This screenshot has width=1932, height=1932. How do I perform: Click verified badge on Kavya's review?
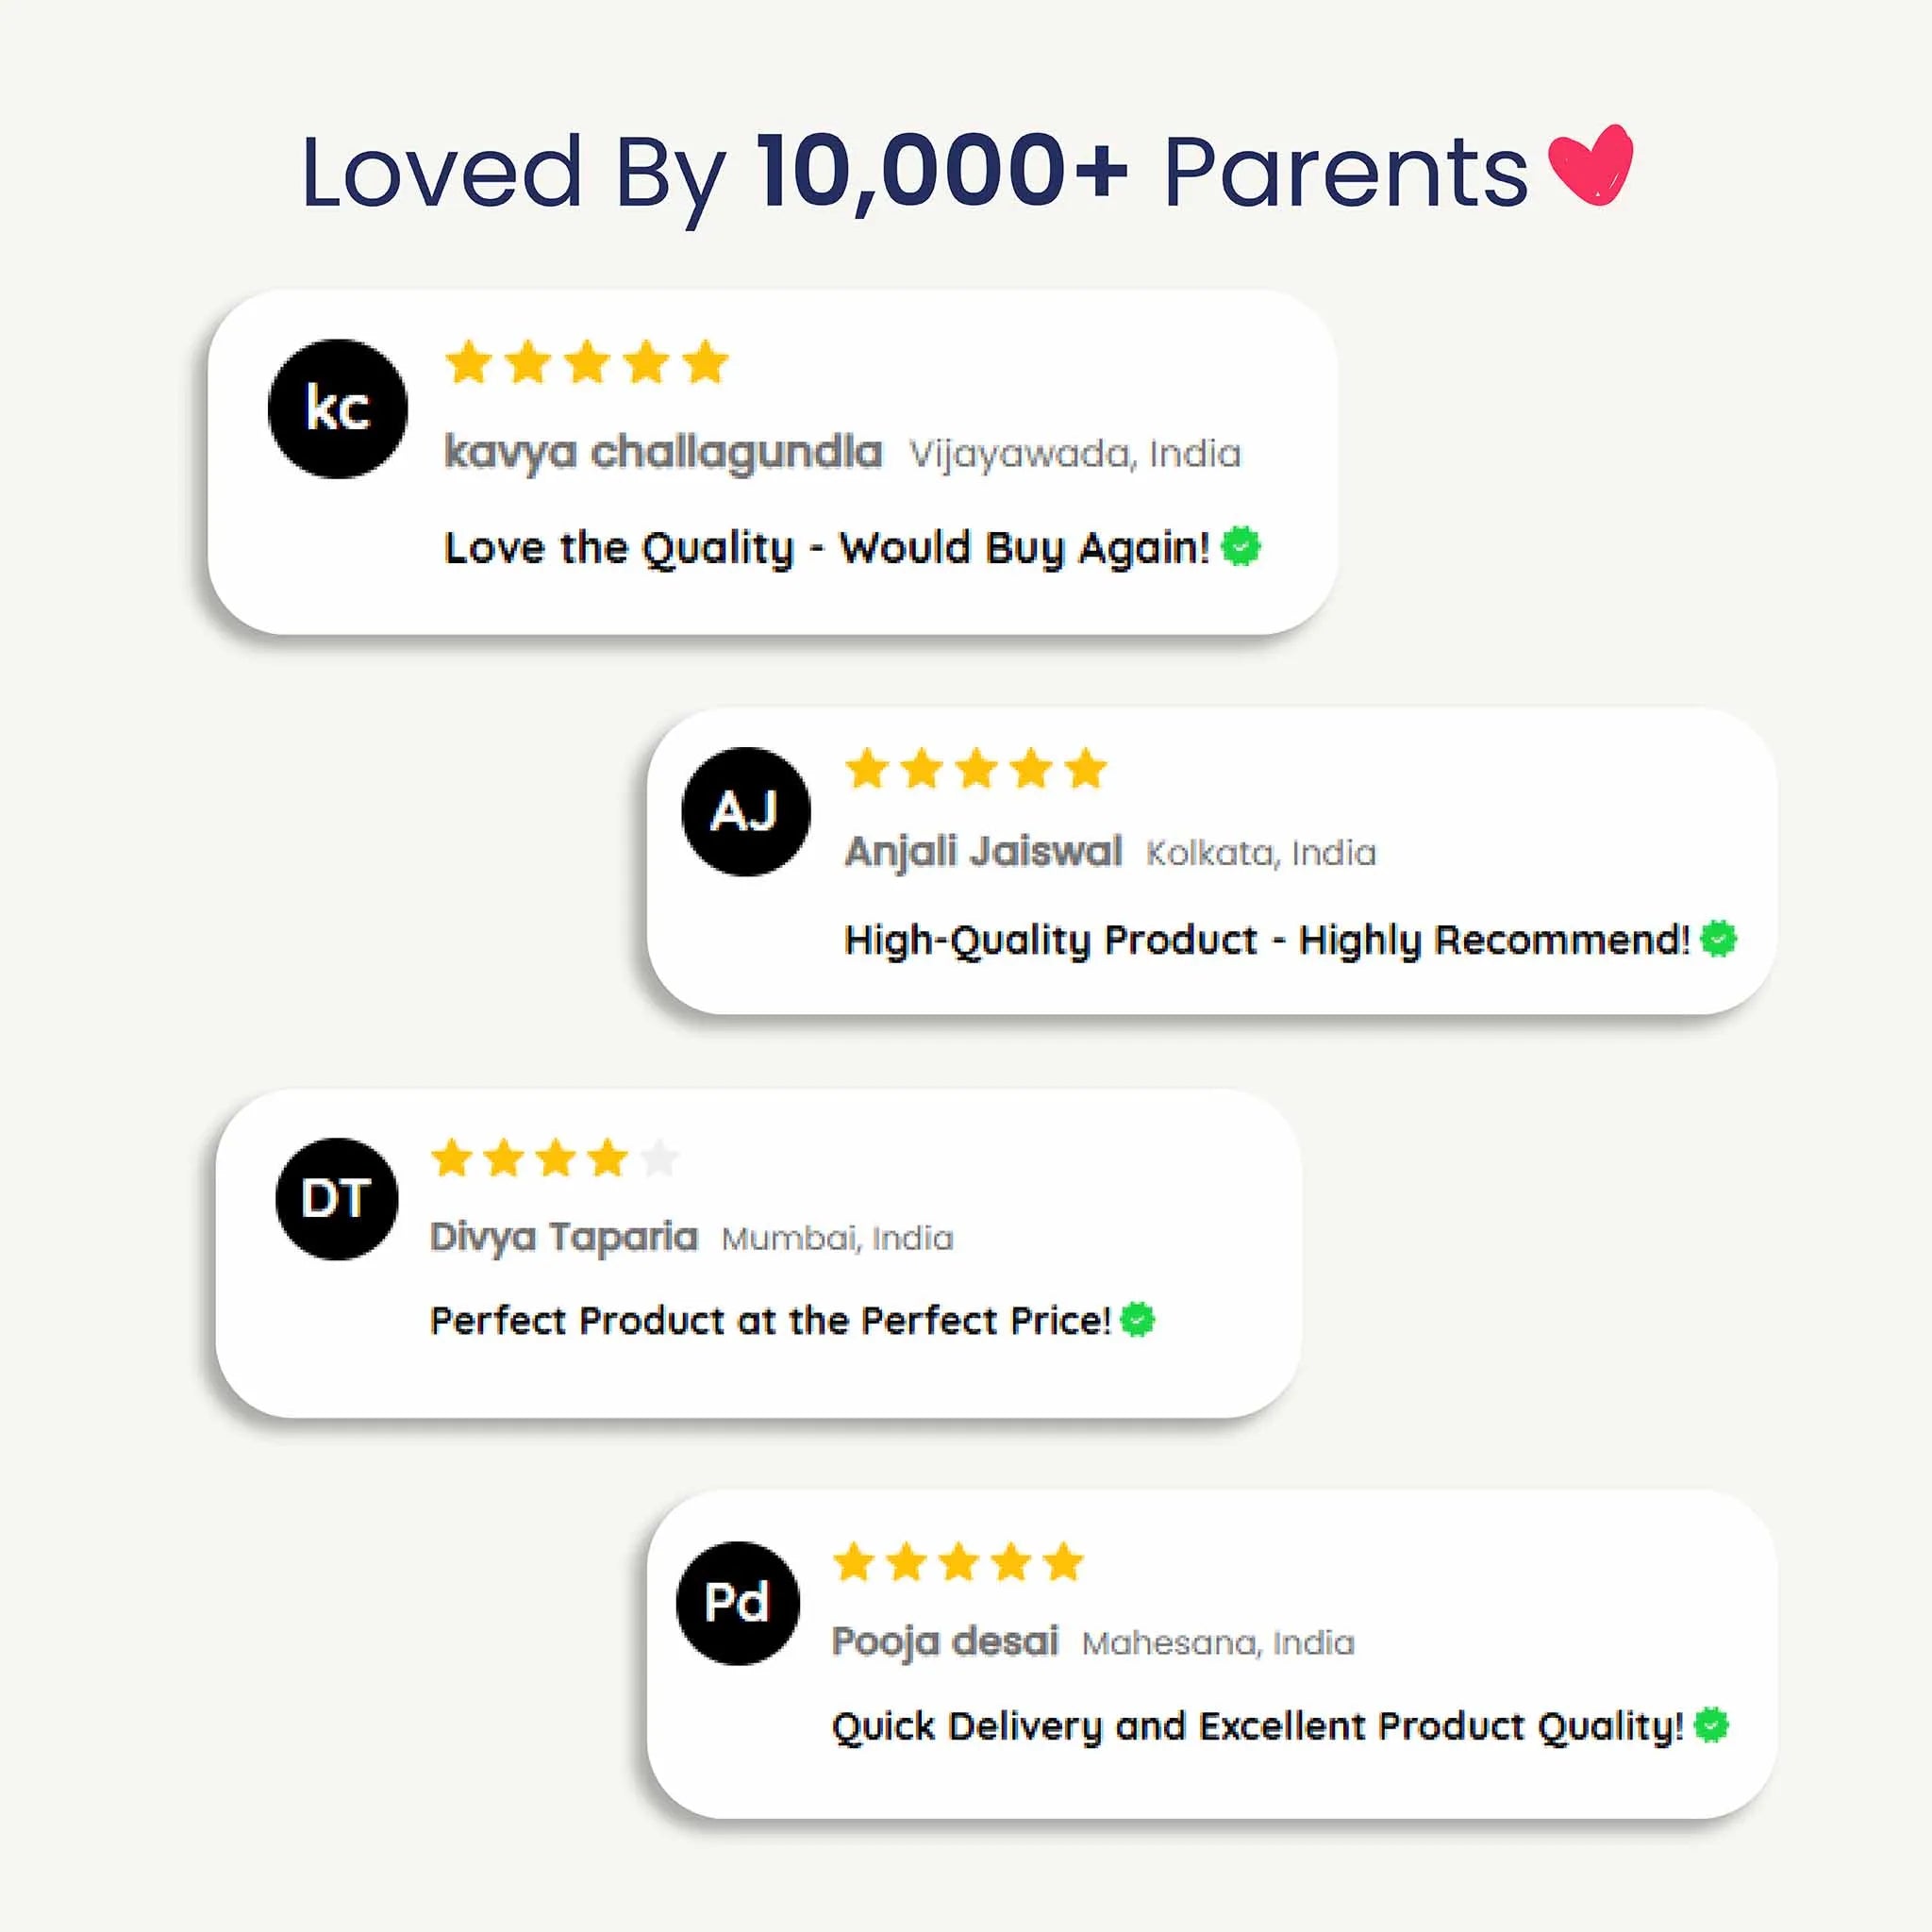(1241, 546)
